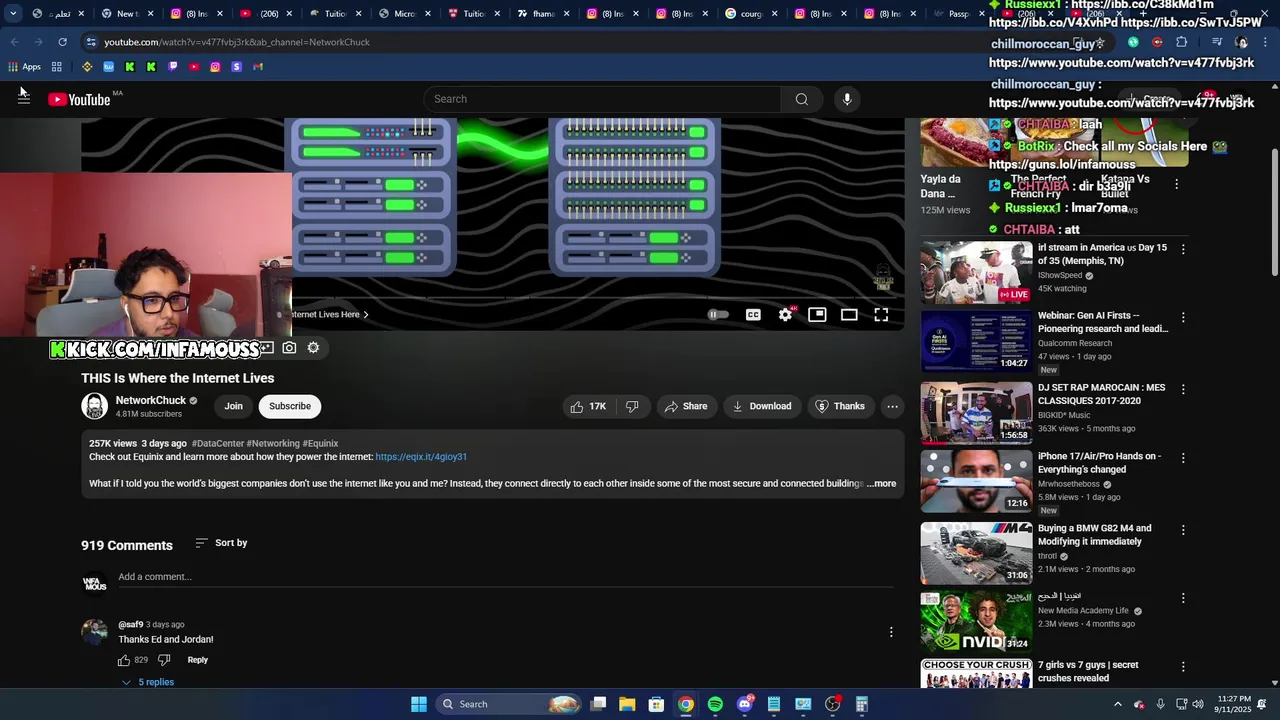The width and height of the screenshot is (1280, 720).
Task: Open NetworkChuck channel avatar
Action: 95,406
